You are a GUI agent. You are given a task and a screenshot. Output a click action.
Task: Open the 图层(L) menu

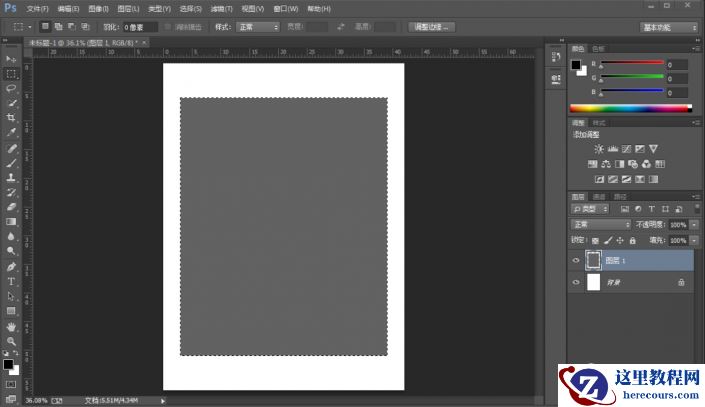pos(128,9)
